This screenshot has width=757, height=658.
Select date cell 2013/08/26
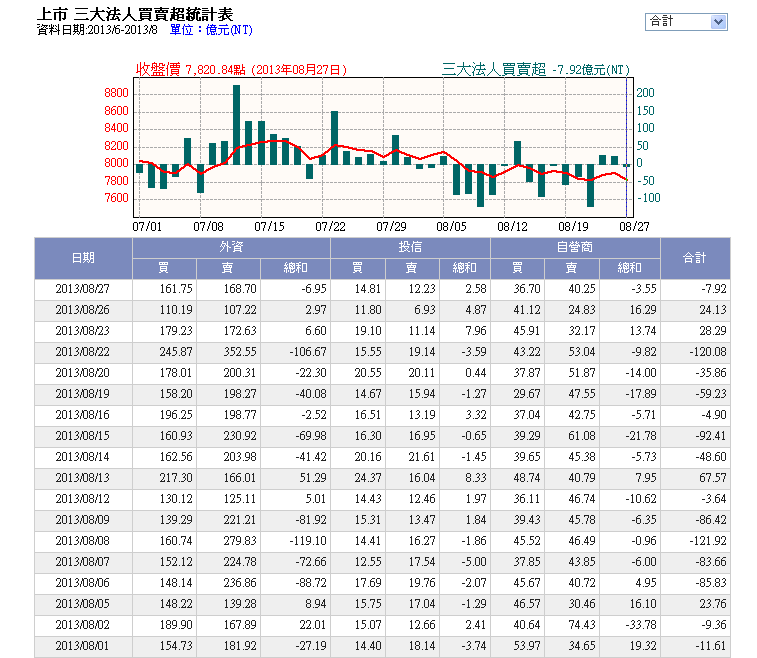[83, 310]
